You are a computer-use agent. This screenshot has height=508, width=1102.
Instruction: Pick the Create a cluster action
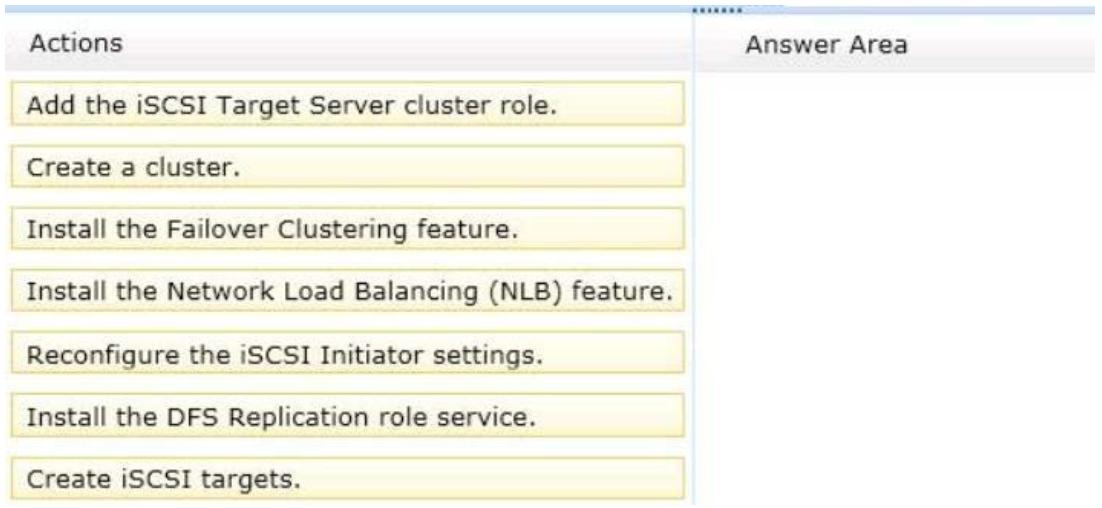(347, 167)
